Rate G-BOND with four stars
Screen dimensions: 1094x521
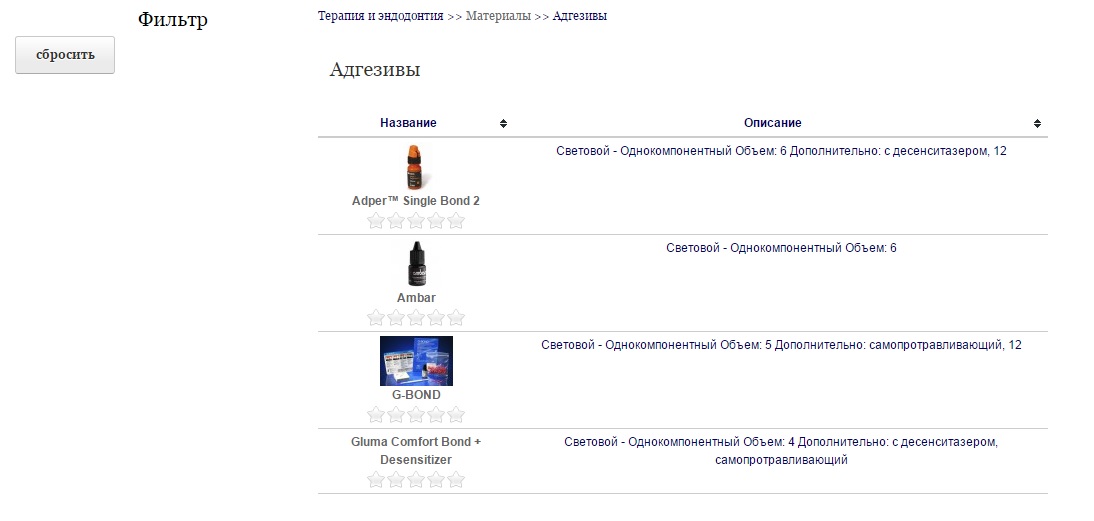(436, 415)
